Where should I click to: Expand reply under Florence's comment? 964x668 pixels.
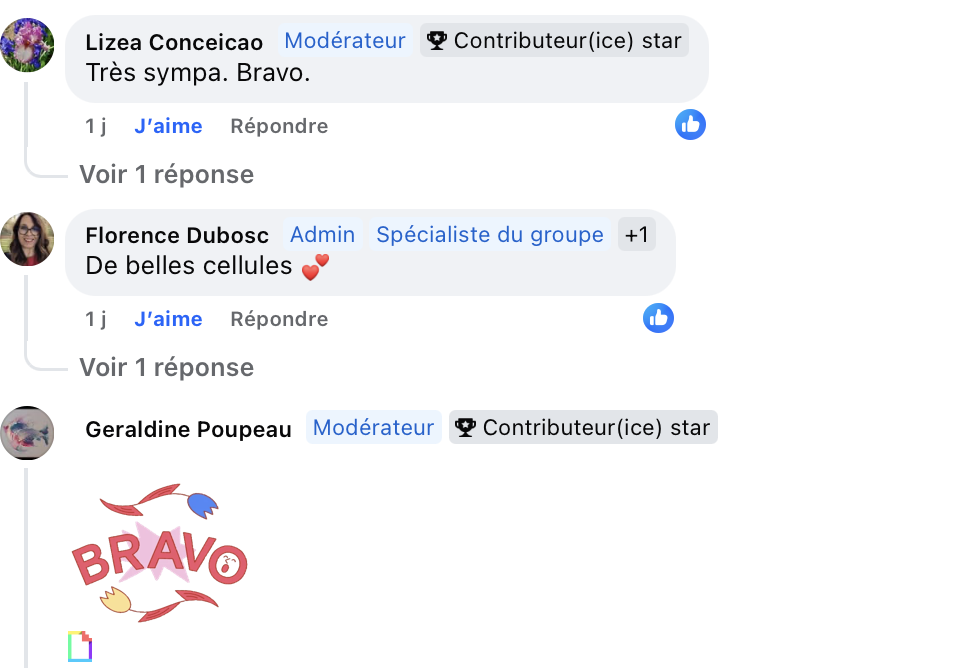pyautogui.click(x=167, y=367)
